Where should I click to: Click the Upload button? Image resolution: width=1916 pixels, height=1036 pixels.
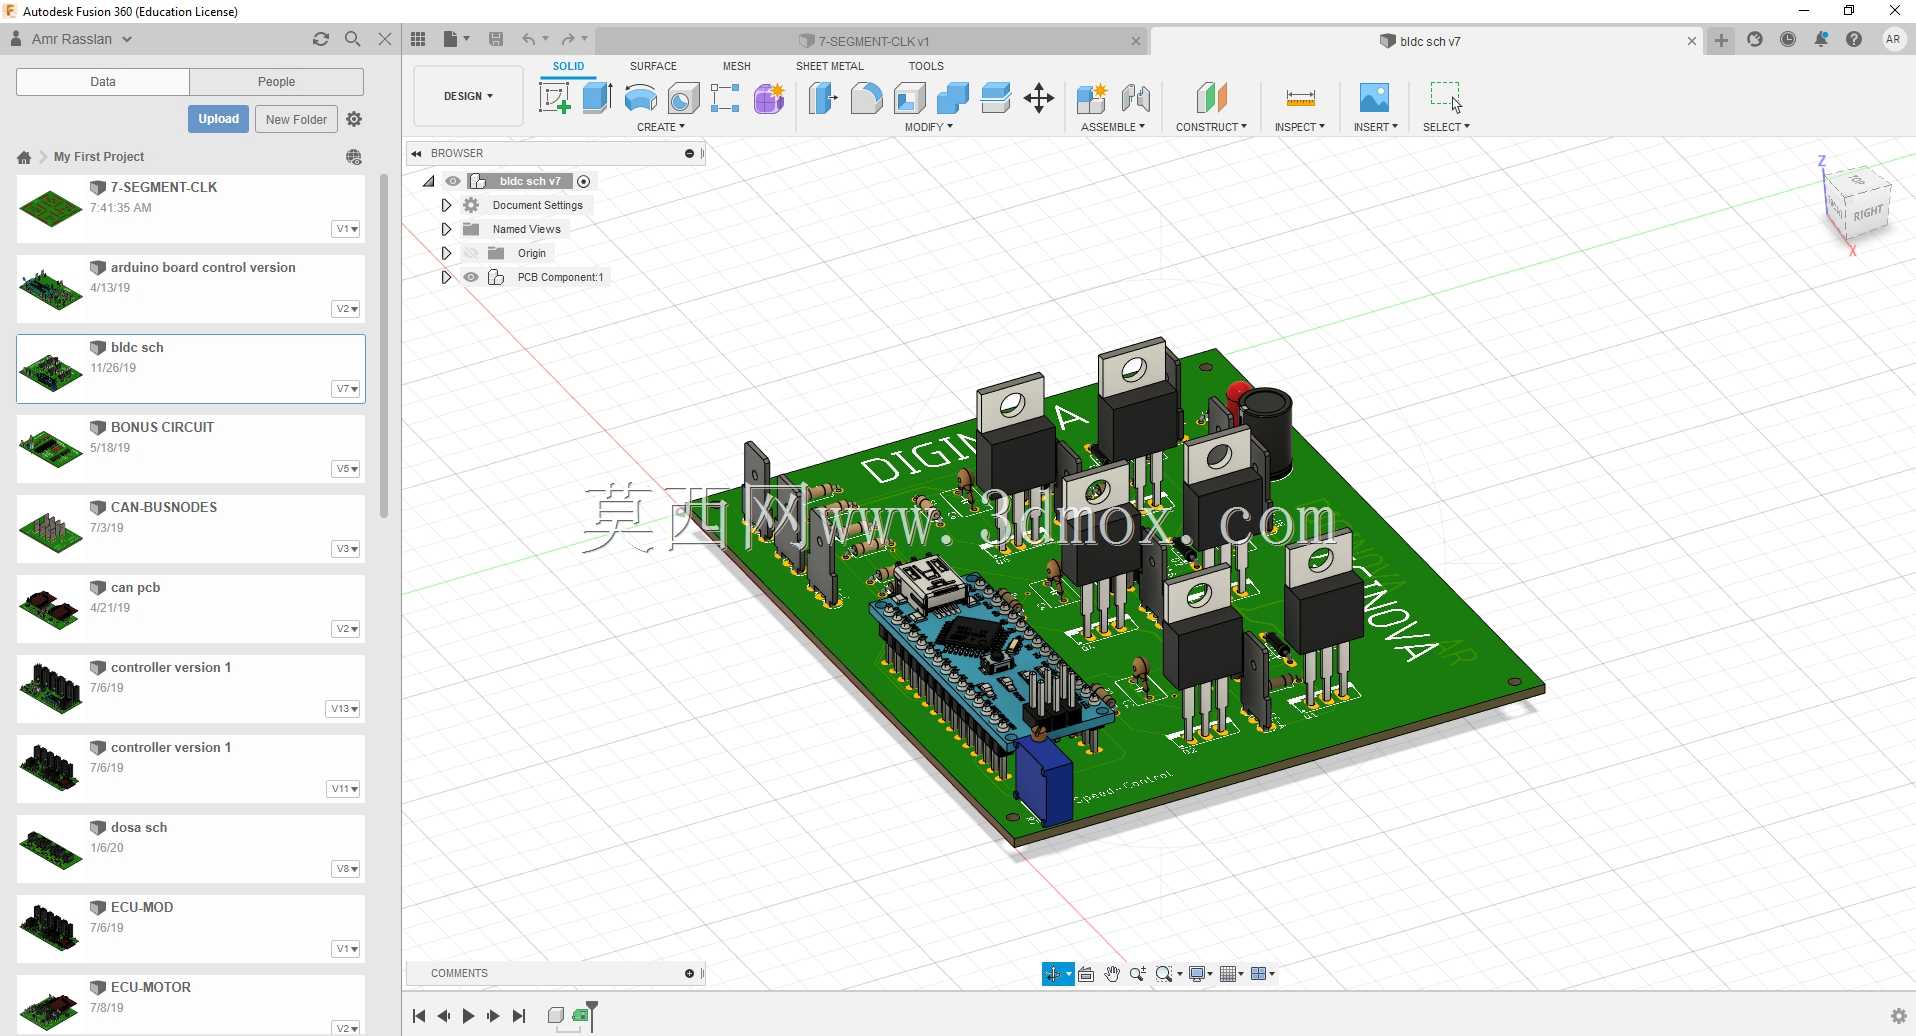[218, 119]
